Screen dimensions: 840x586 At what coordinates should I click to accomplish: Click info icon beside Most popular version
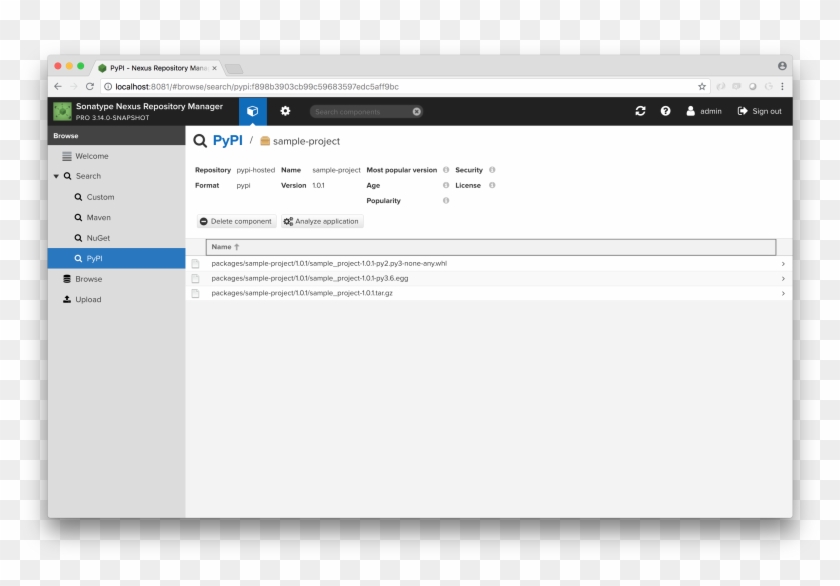point(446,170)
